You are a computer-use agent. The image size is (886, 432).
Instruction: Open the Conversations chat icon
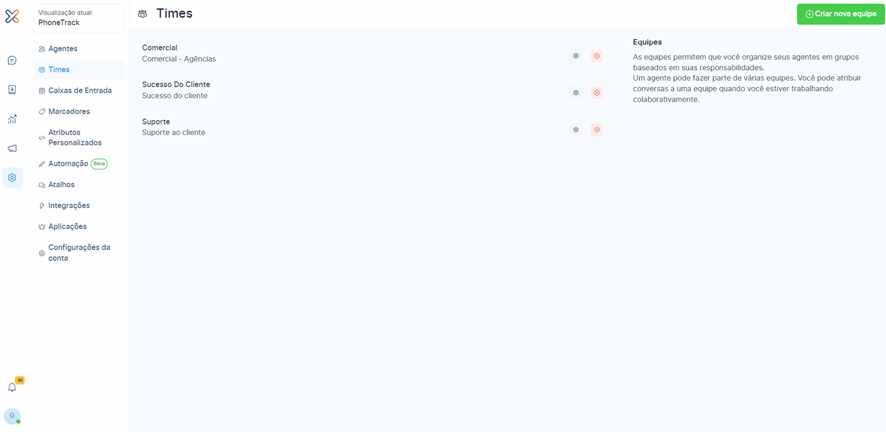pos(12,60)
